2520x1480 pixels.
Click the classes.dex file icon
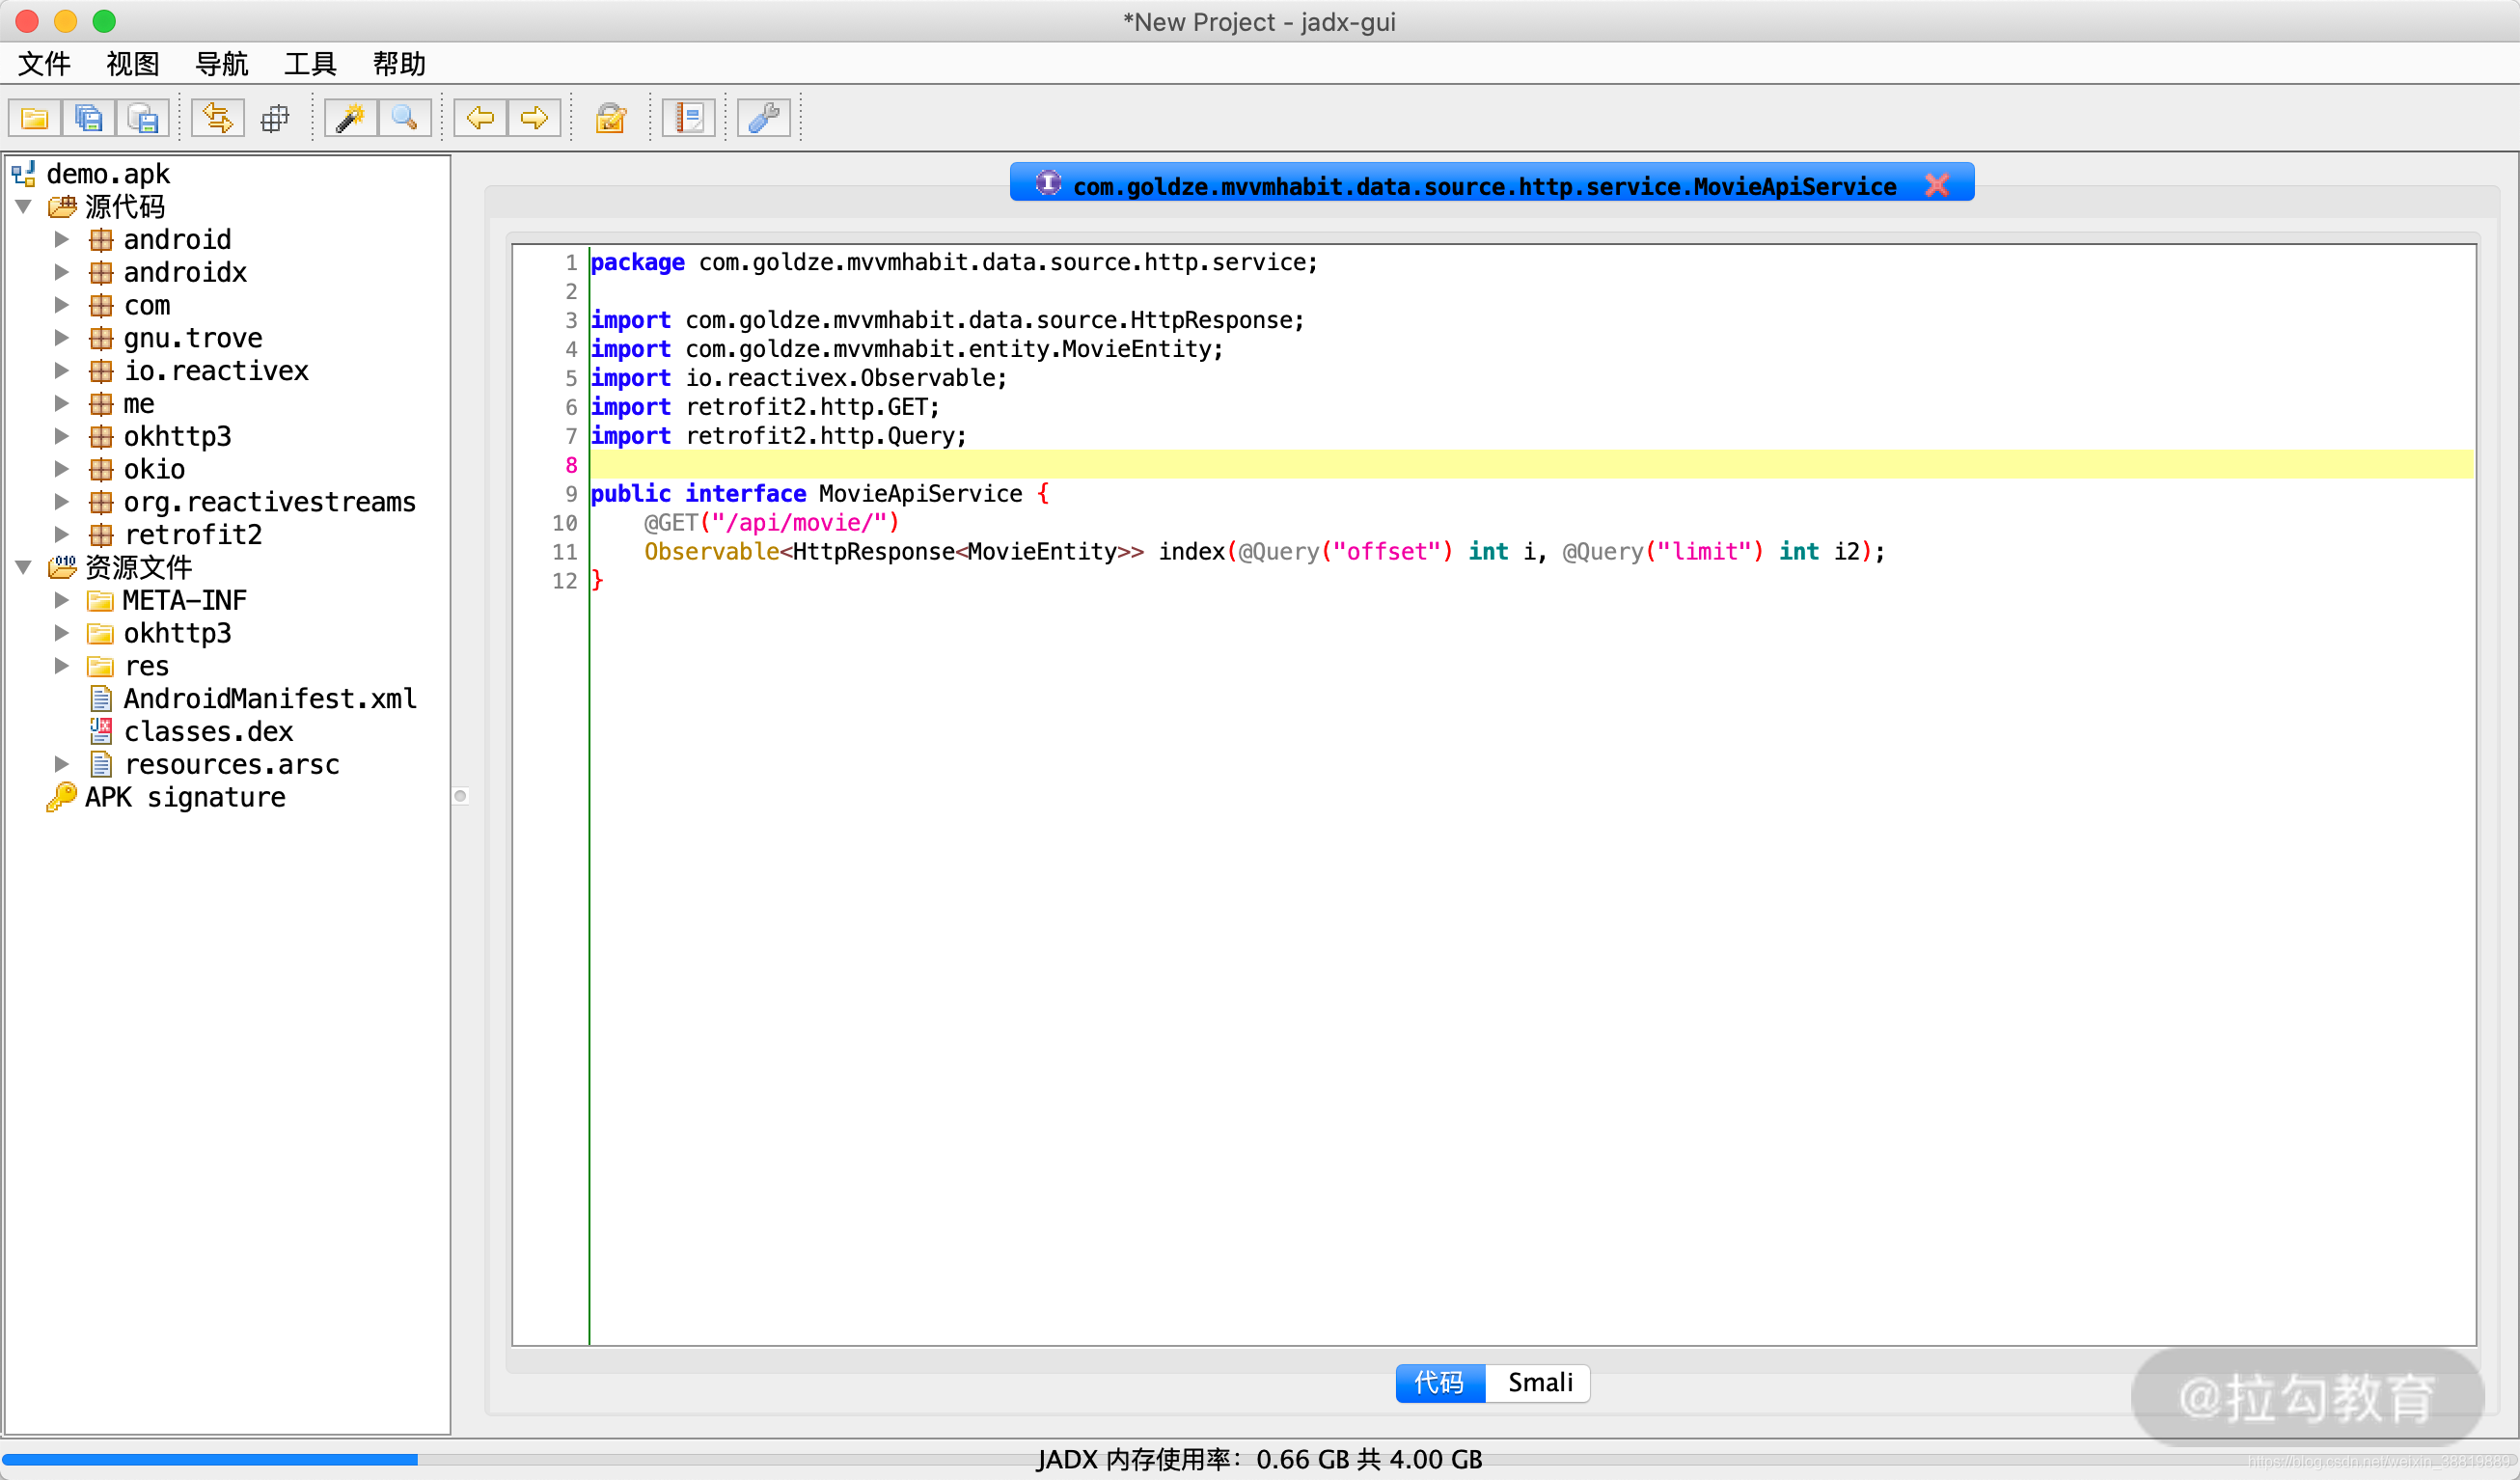101,731
